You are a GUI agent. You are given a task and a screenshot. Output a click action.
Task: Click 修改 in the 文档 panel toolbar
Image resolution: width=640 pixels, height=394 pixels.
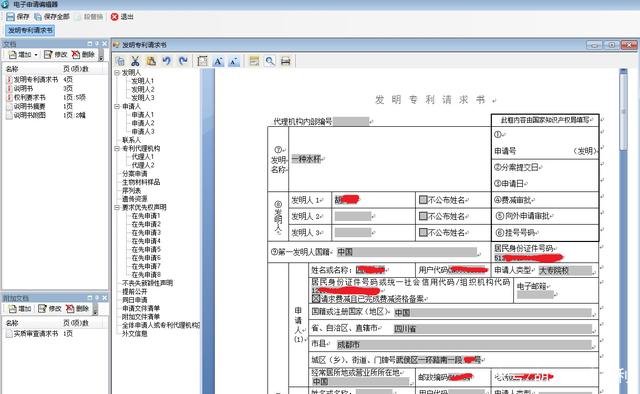(x=56, y=54)
